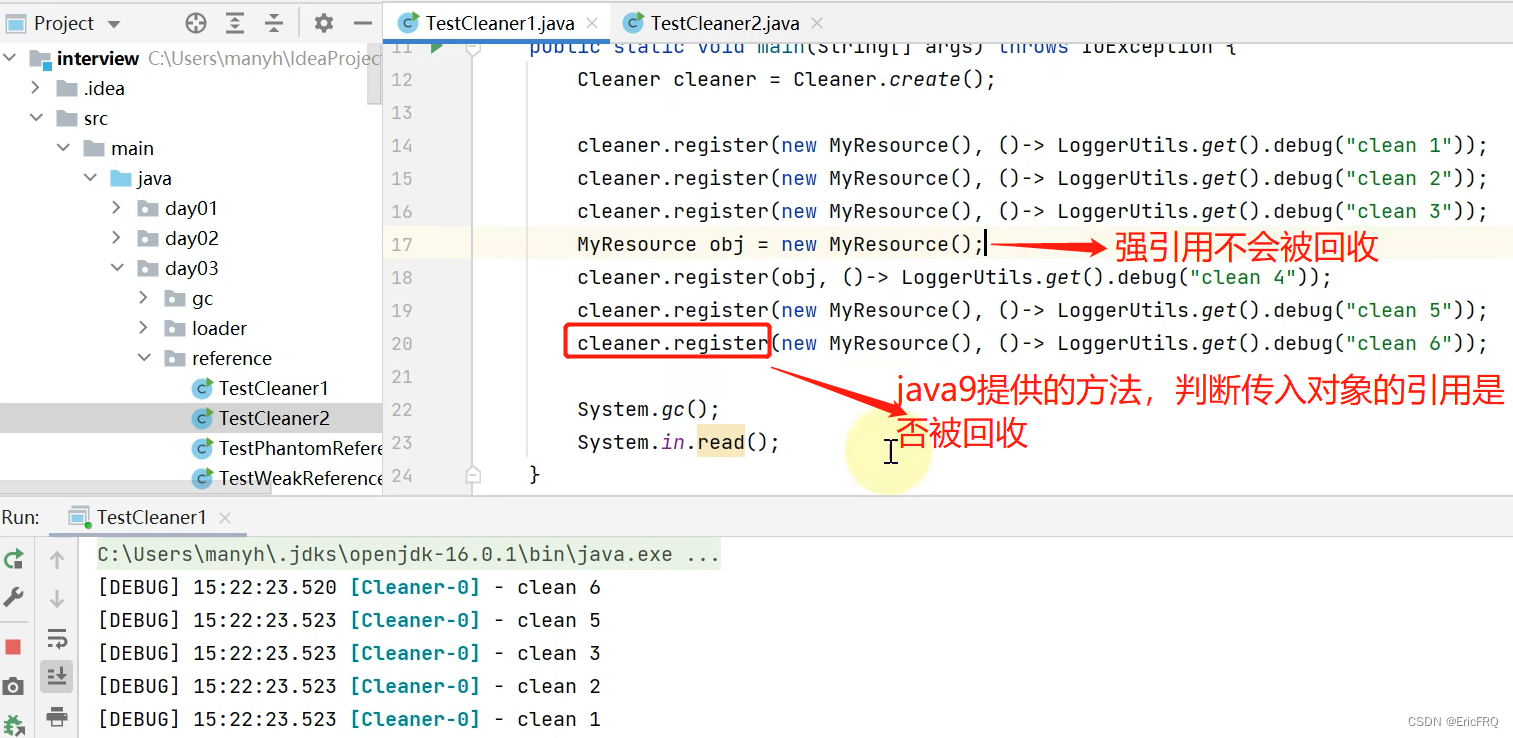The height and width of the screenshot is (738, 1513).
Task: Click the fold end marker at line 24
Action: coord(473,474)
